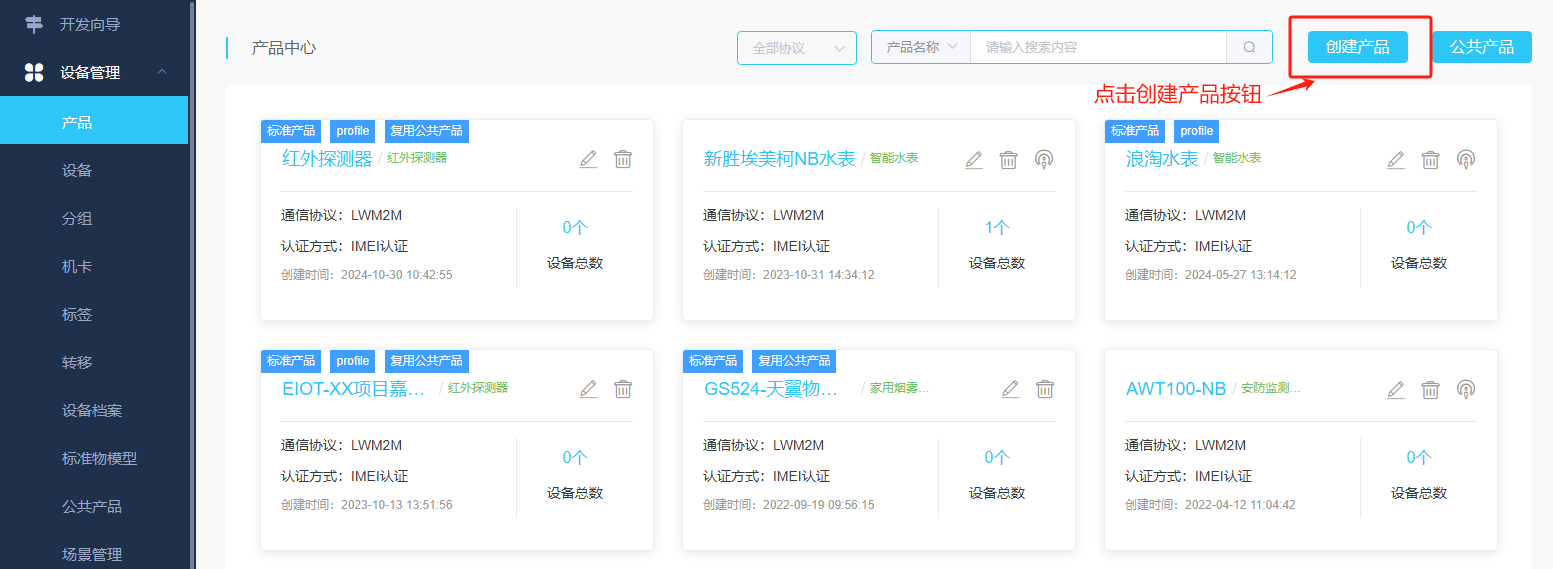Click the 创建产品 button
1553x569 pixels.
point(1357,47)
